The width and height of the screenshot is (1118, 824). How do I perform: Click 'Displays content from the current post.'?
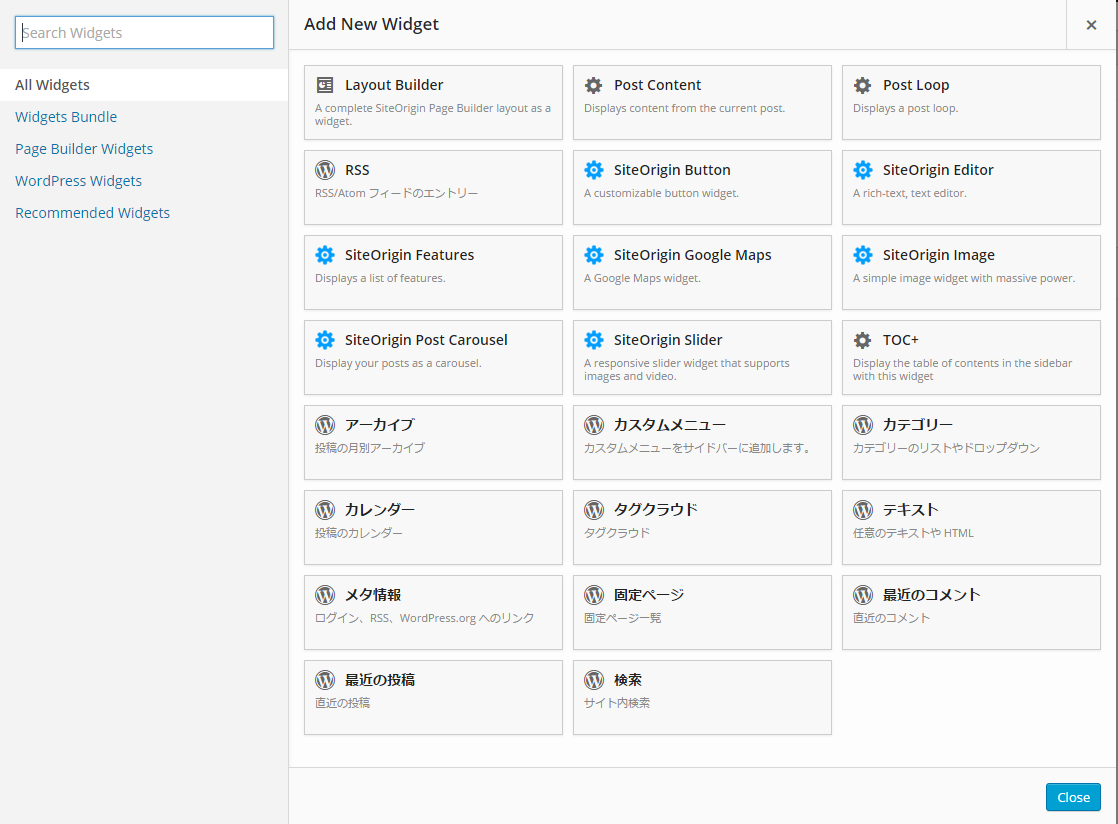click(x=684, y=108)
